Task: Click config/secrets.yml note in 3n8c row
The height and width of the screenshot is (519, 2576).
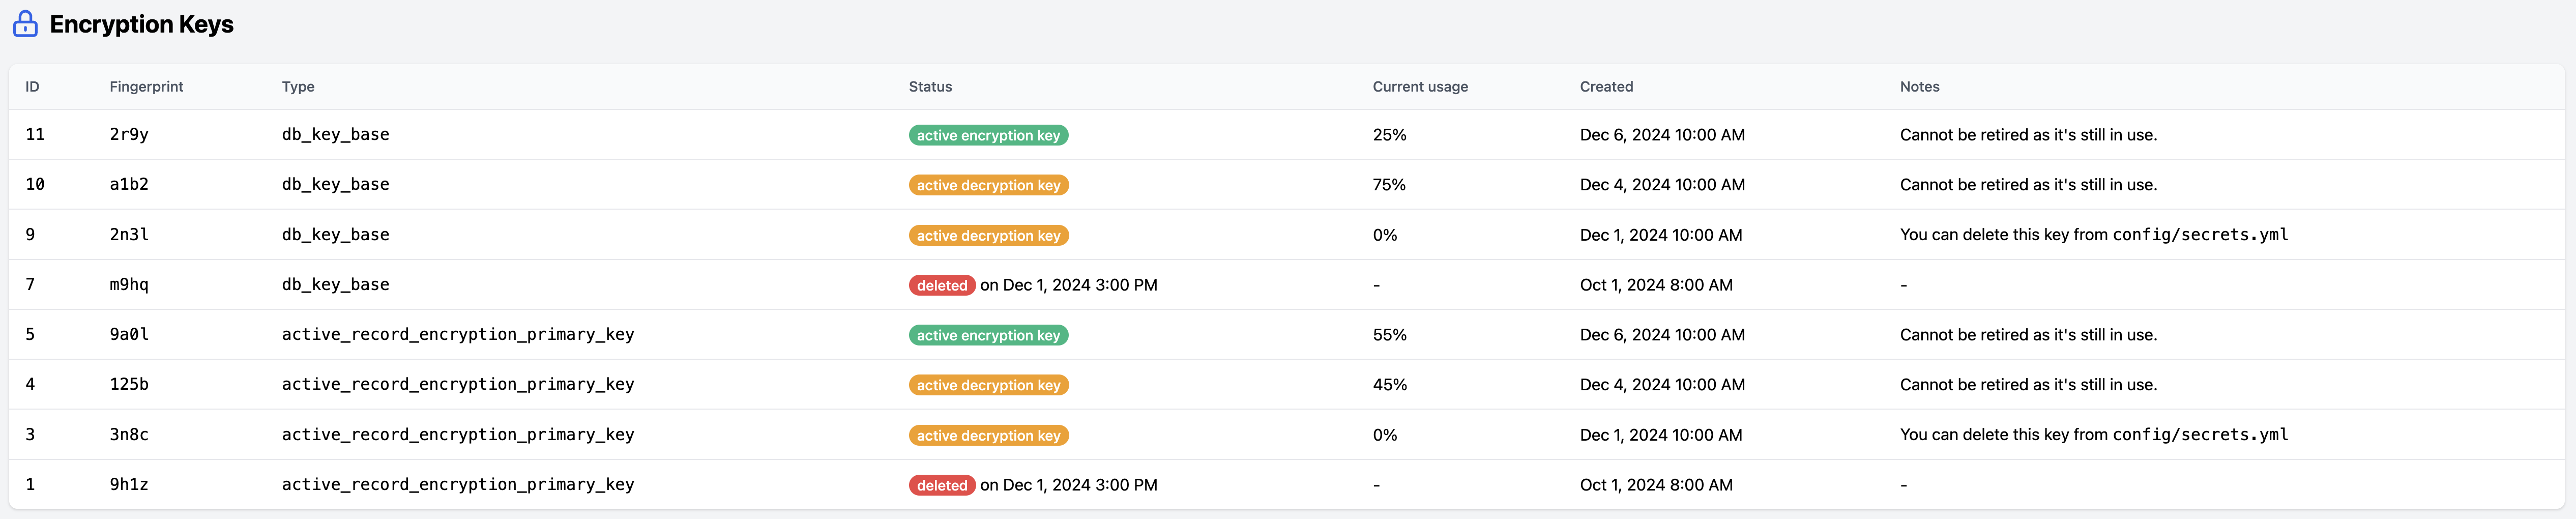Action: [x=2094, y=435]
